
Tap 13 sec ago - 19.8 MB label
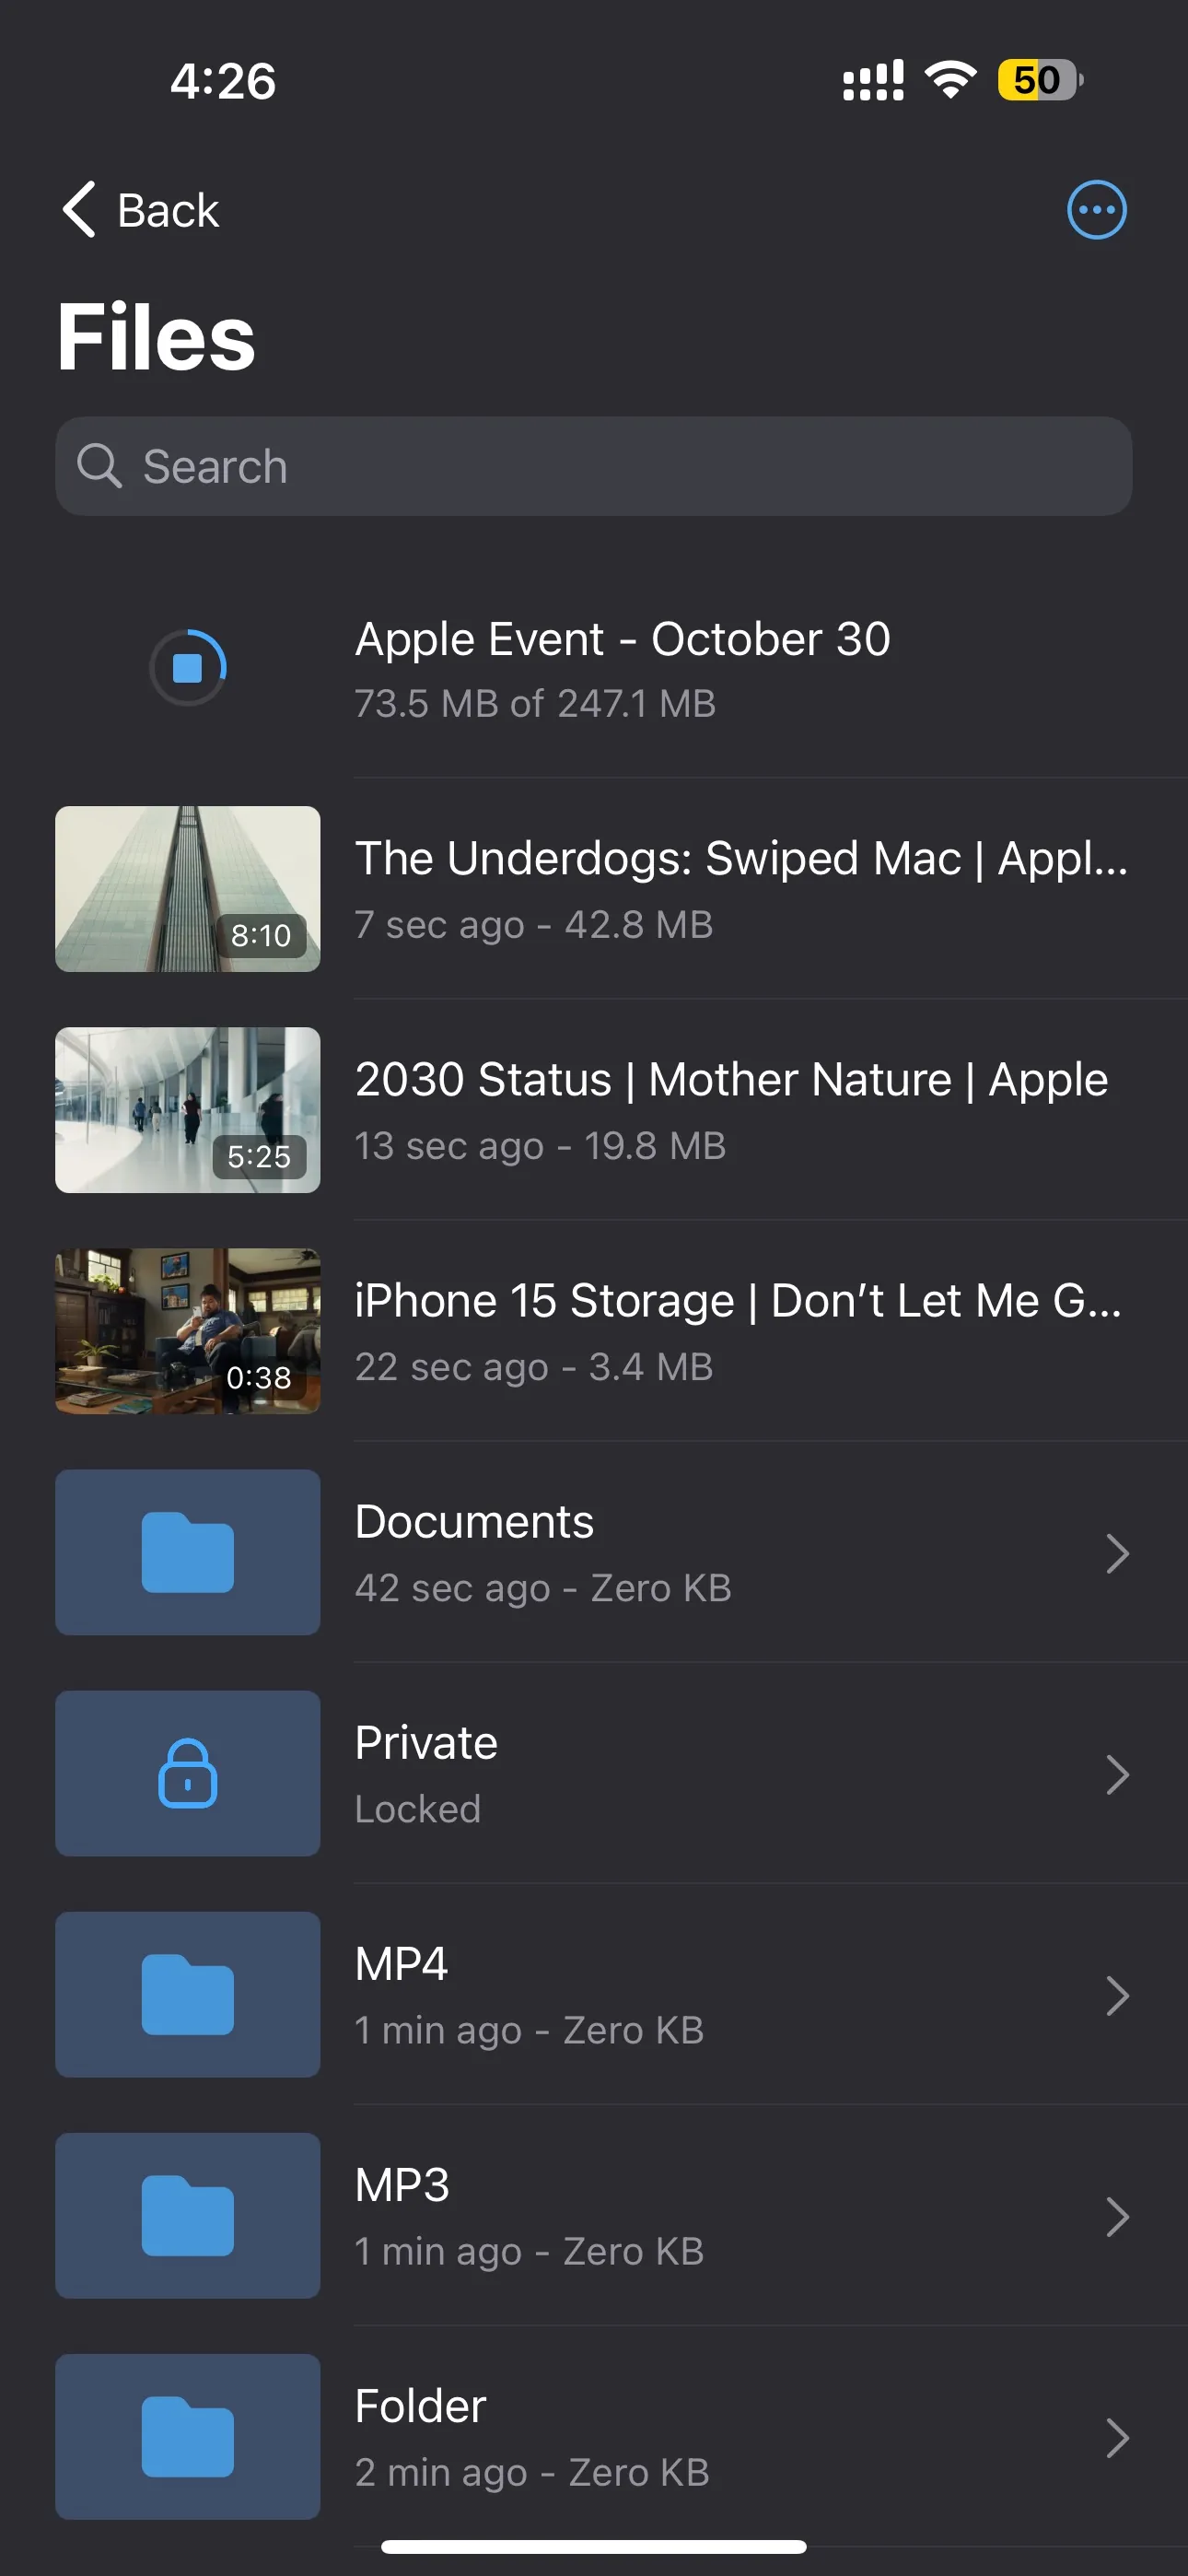540,1146
